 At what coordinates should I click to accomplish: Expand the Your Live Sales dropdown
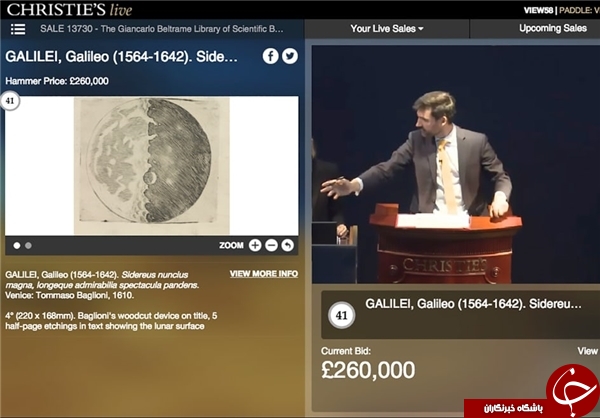(x=387, y=29)
